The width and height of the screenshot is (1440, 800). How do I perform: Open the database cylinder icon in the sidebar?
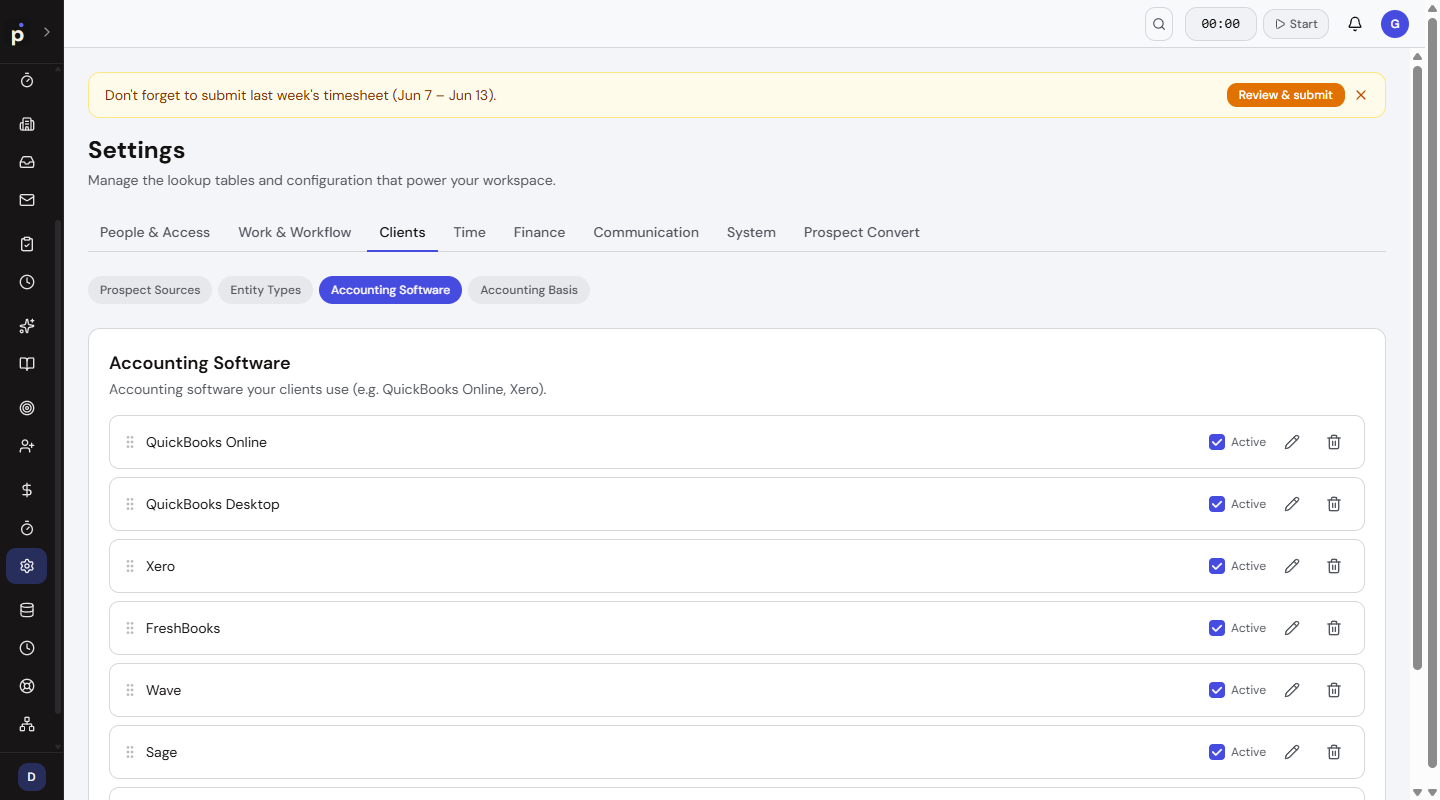coord(27,610)
